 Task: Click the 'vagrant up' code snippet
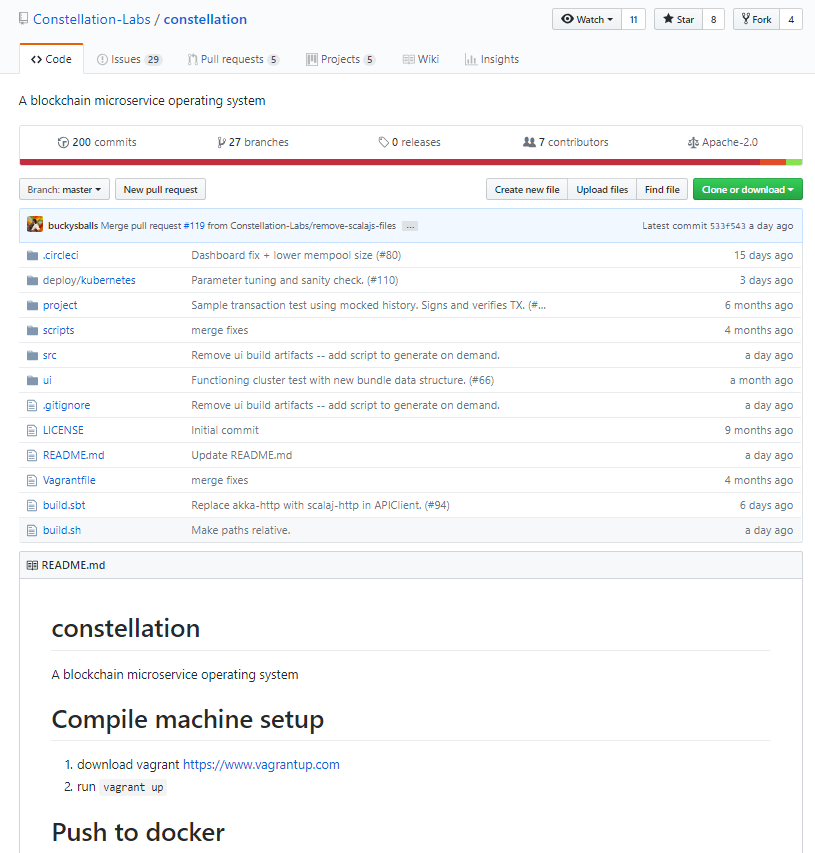tap(133, 787)
